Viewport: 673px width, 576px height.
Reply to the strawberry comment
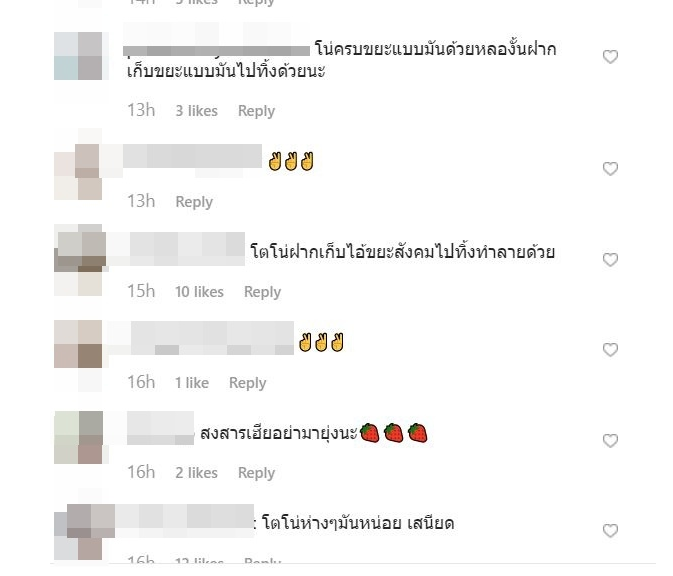click(x=256, y=473)
